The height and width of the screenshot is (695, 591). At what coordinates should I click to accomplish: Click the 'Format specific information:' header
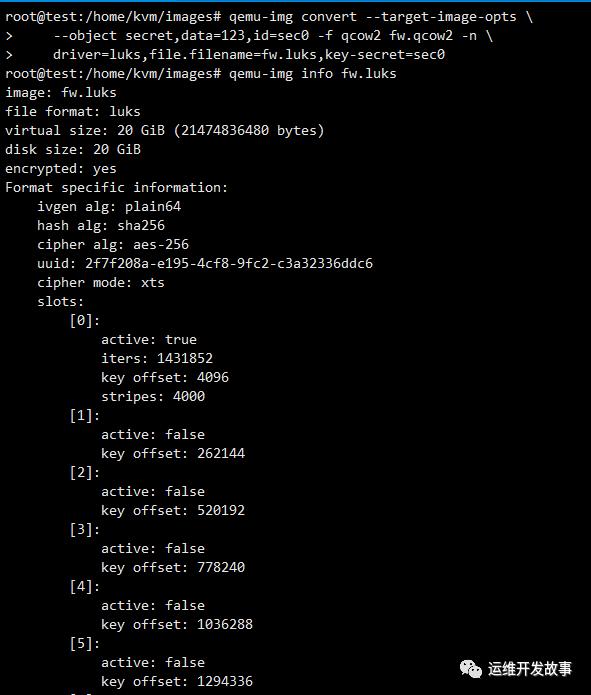[x=116, y=187]
